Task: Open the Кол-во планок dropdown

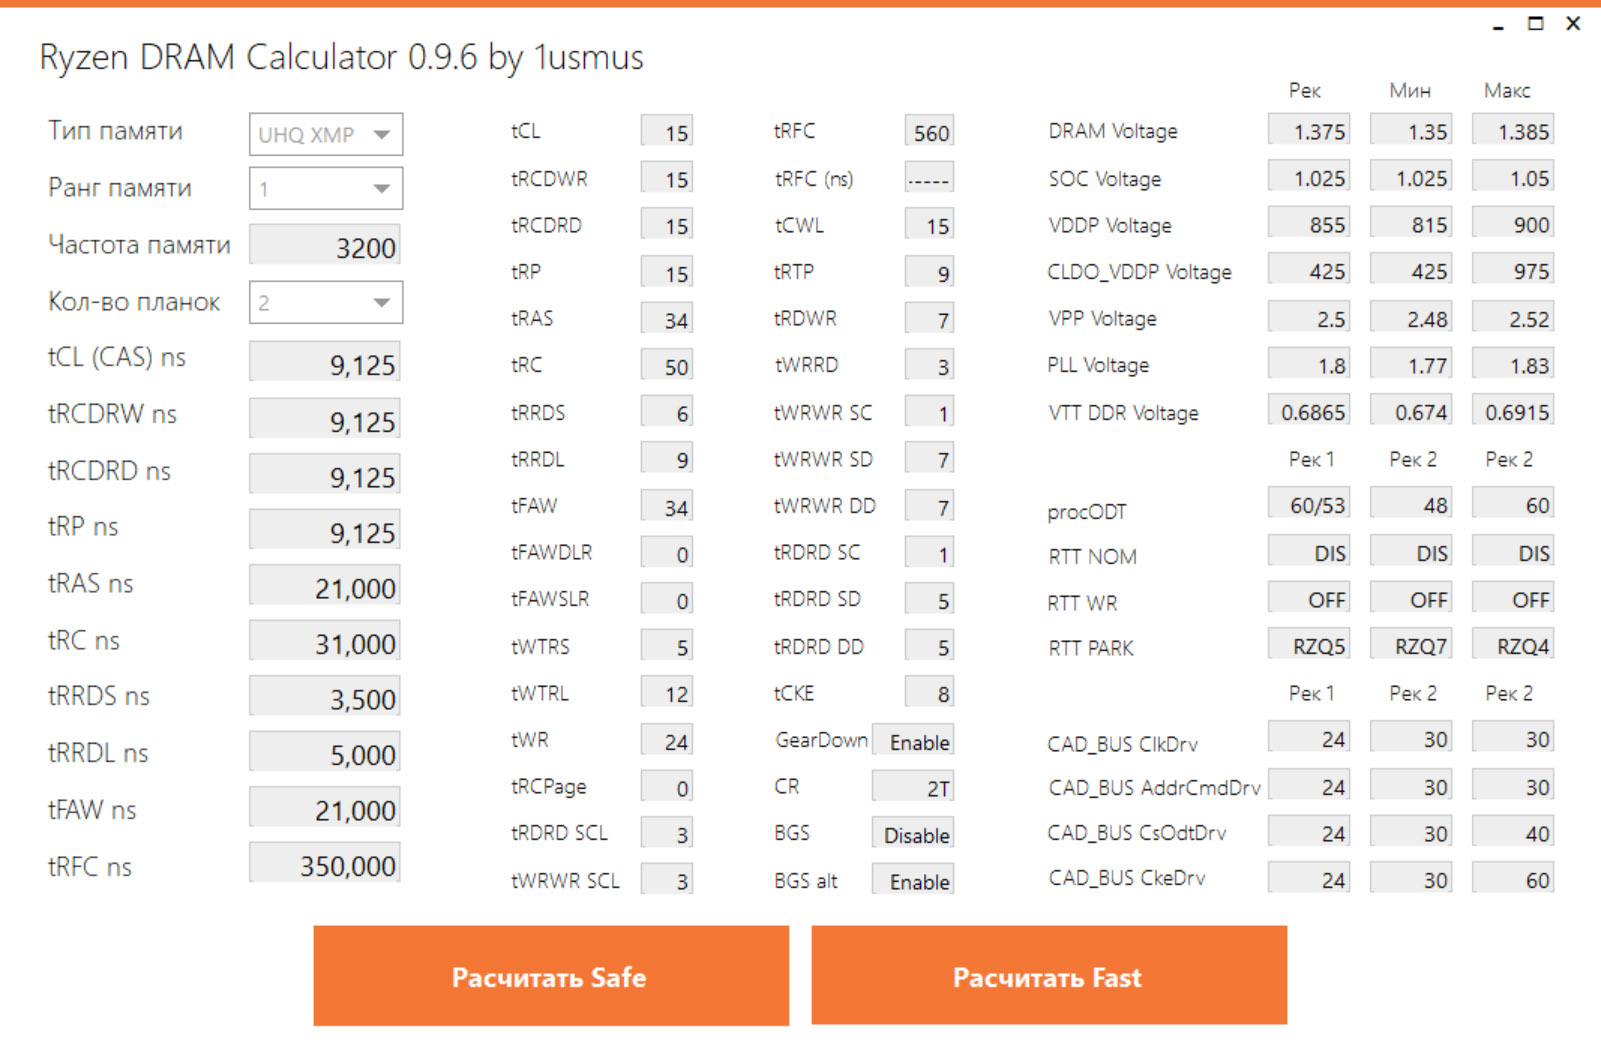Action: [326, 303]
